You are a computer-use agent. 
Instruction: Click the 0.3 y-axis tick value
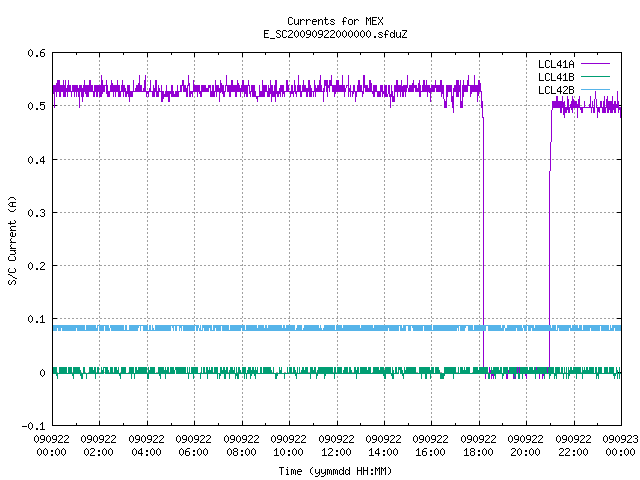pyautogui.click(x=36, y=213)
